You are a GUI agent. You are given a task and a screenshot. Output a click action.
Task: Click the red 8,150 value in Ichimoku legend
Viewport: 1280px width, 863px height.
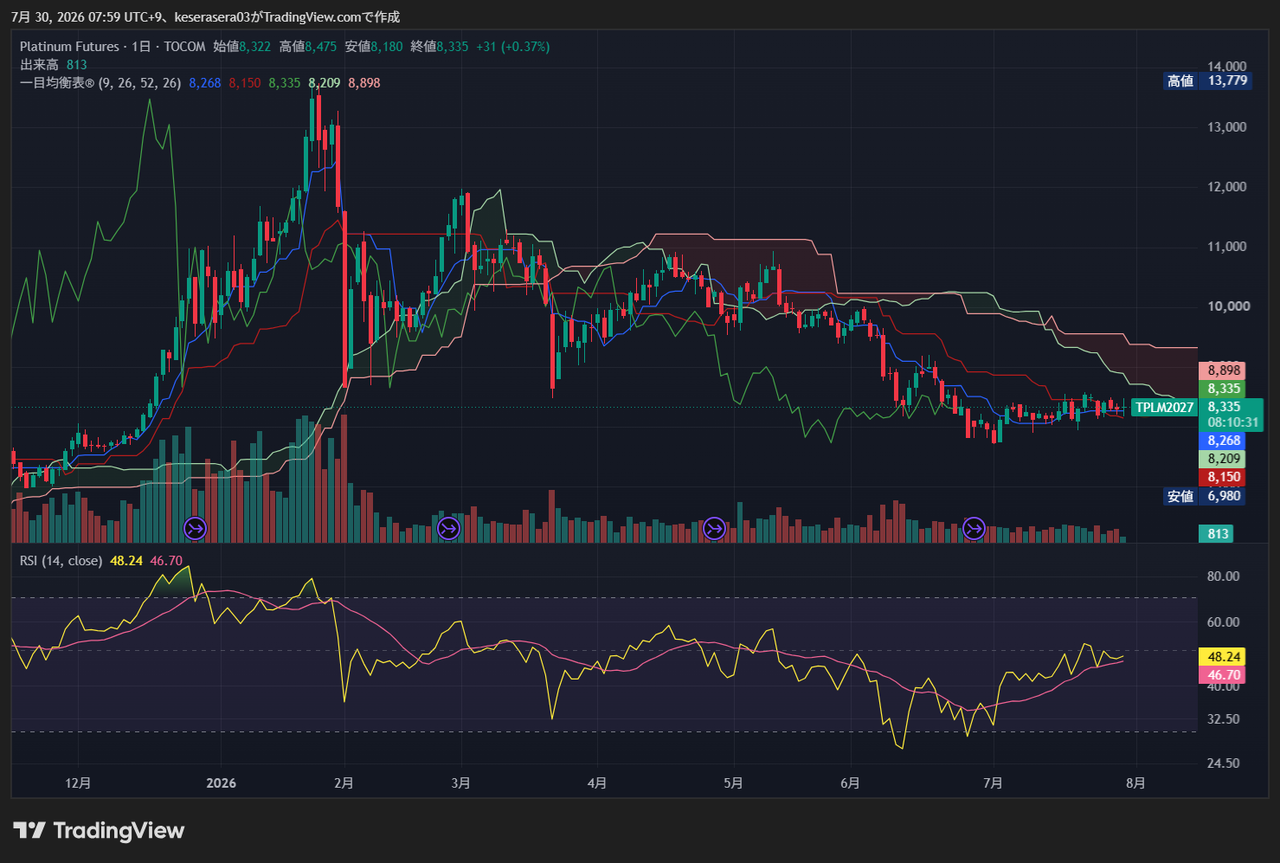point(244,83)
